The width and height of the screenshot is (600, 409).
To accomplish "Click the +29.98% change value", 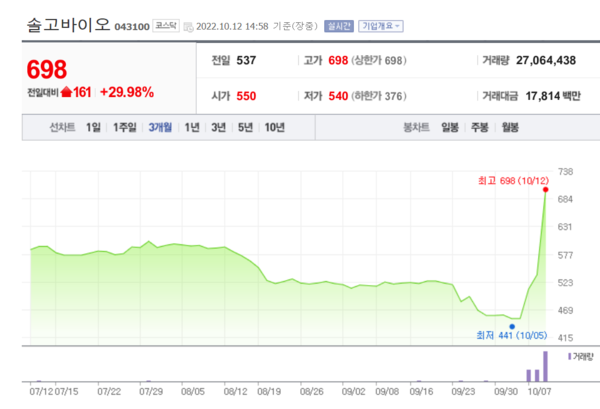I will click(127, 92).
